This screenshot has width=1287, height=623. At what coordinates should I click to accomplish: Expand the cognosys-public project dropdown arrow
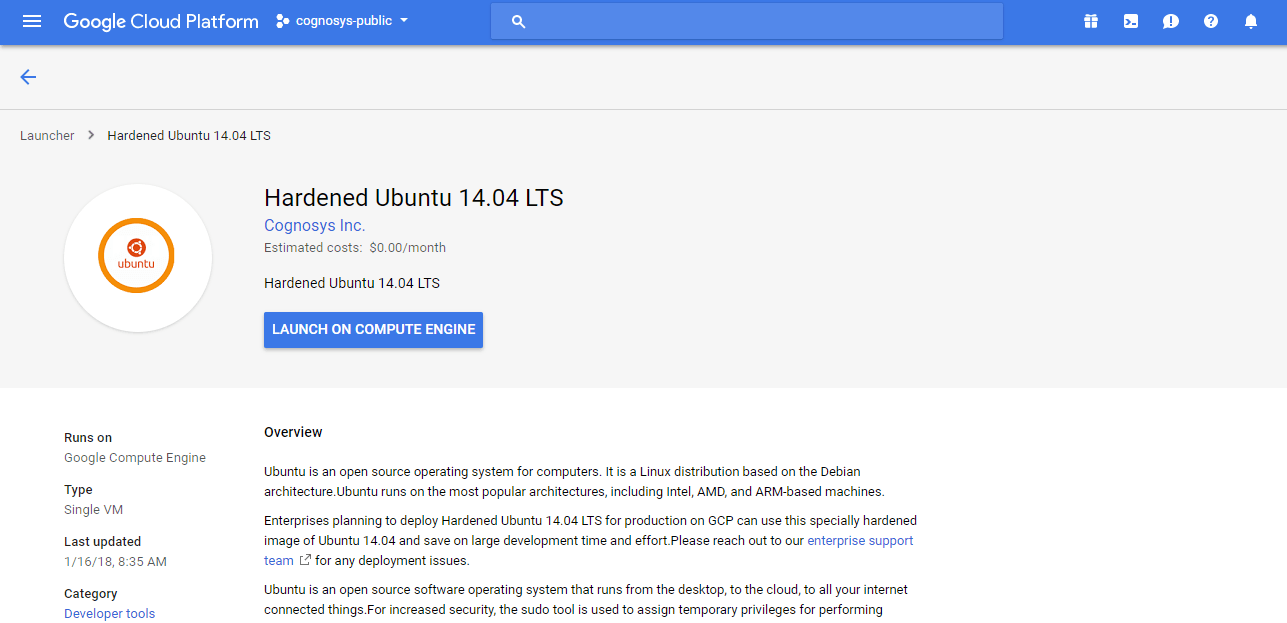coord(404,21)
